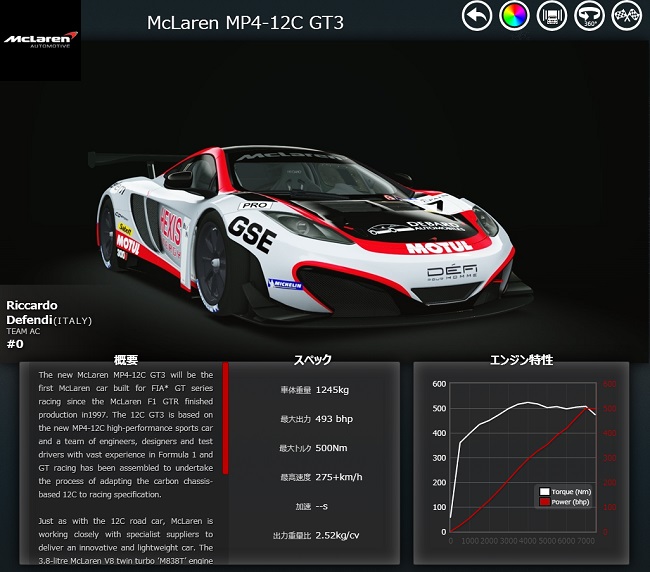Click the 概要 heading

tap(126, 359)
